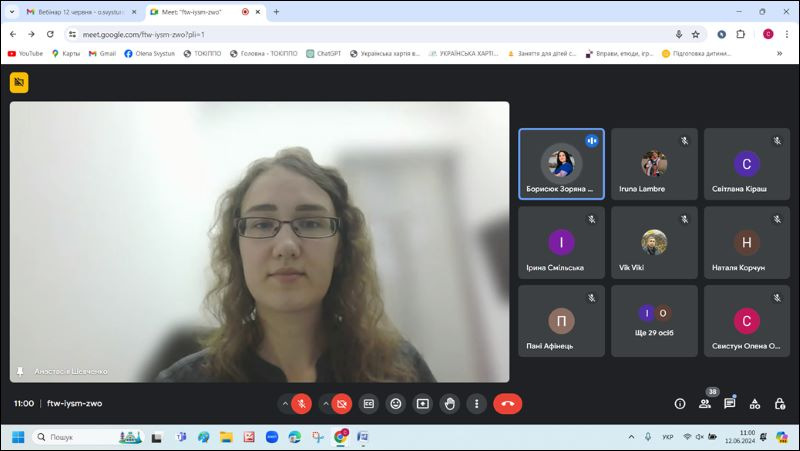Select the Свистун Олена participant tile
This screenshot has width=800, height=451.
click(x=747, y=321)
